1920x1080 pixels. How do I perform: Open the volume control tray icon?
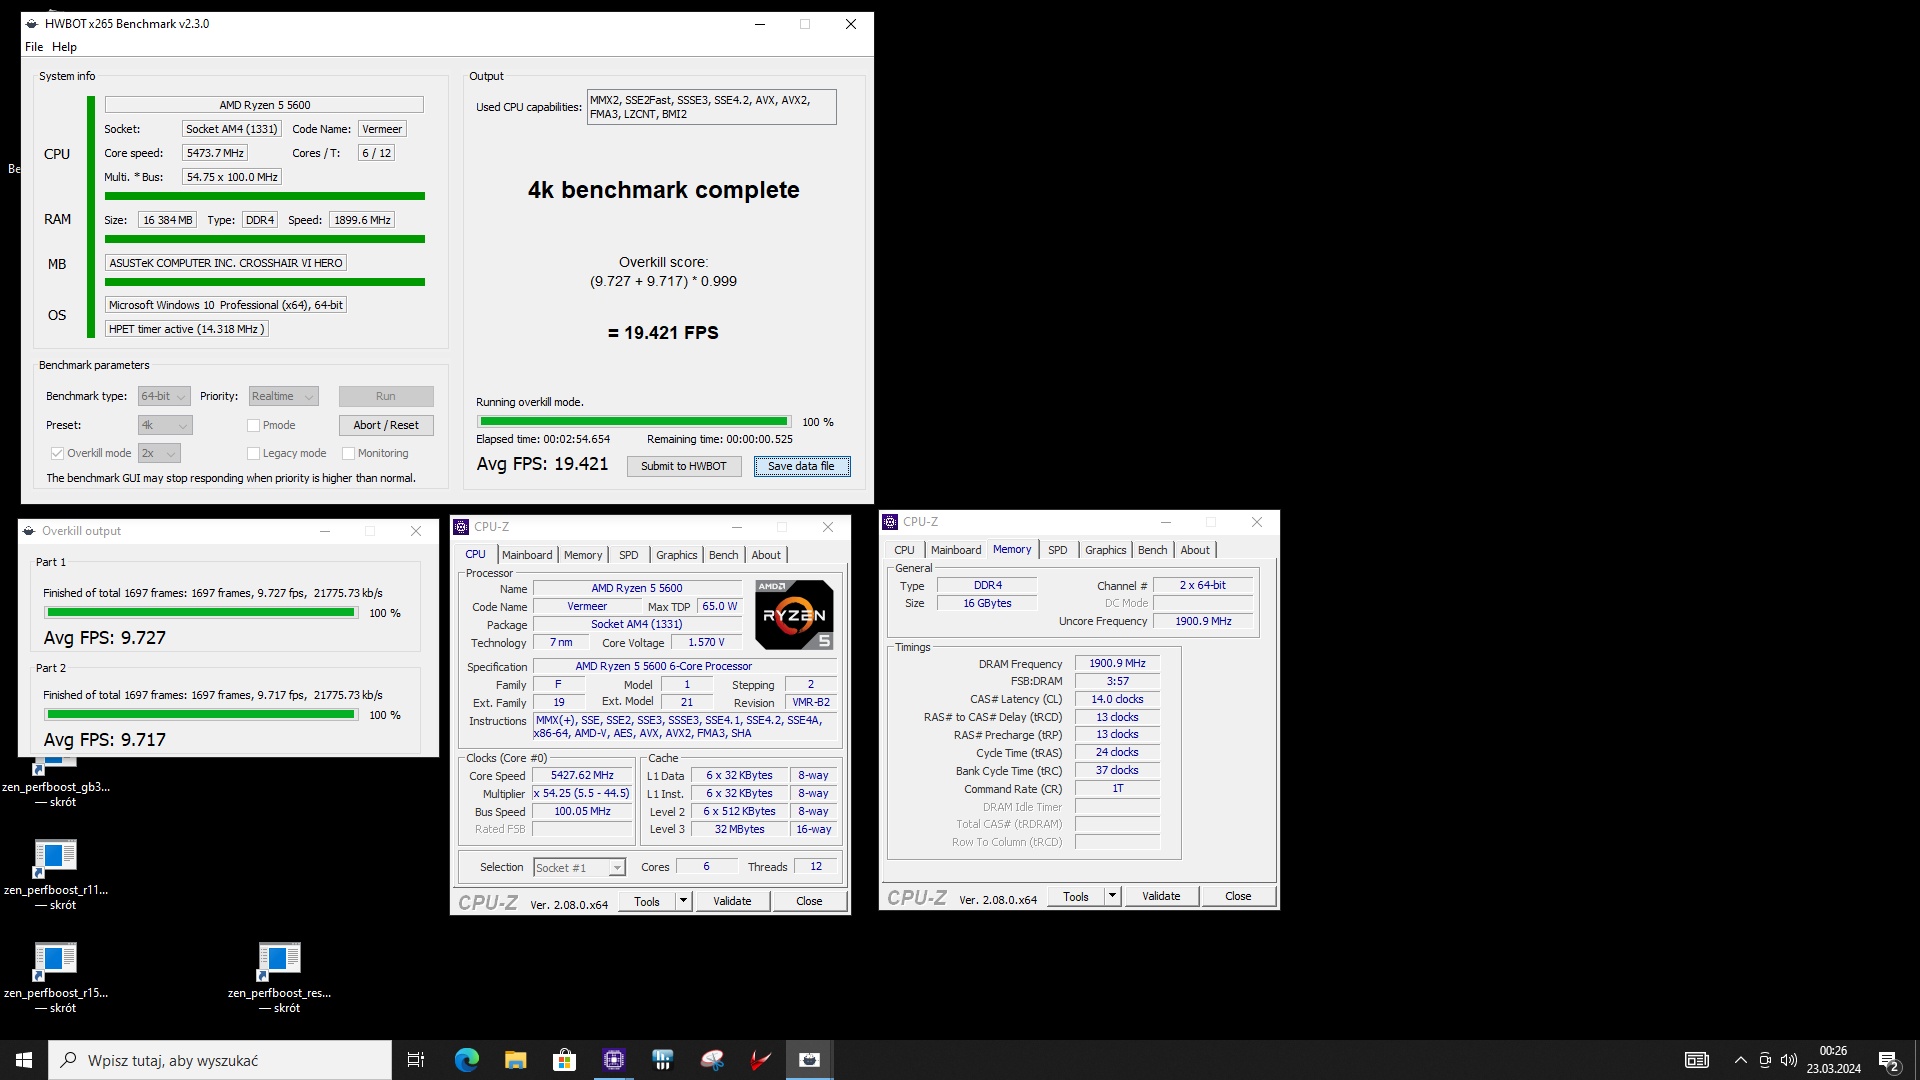(x=1789, y=1060)
